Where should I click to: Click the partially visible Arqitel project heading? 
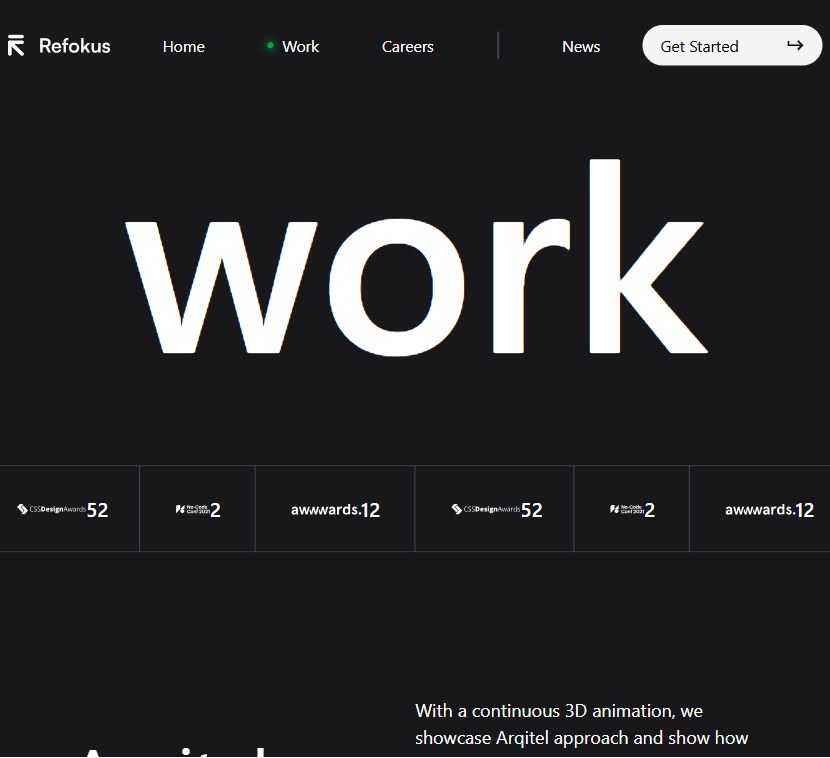coord(175,750)
